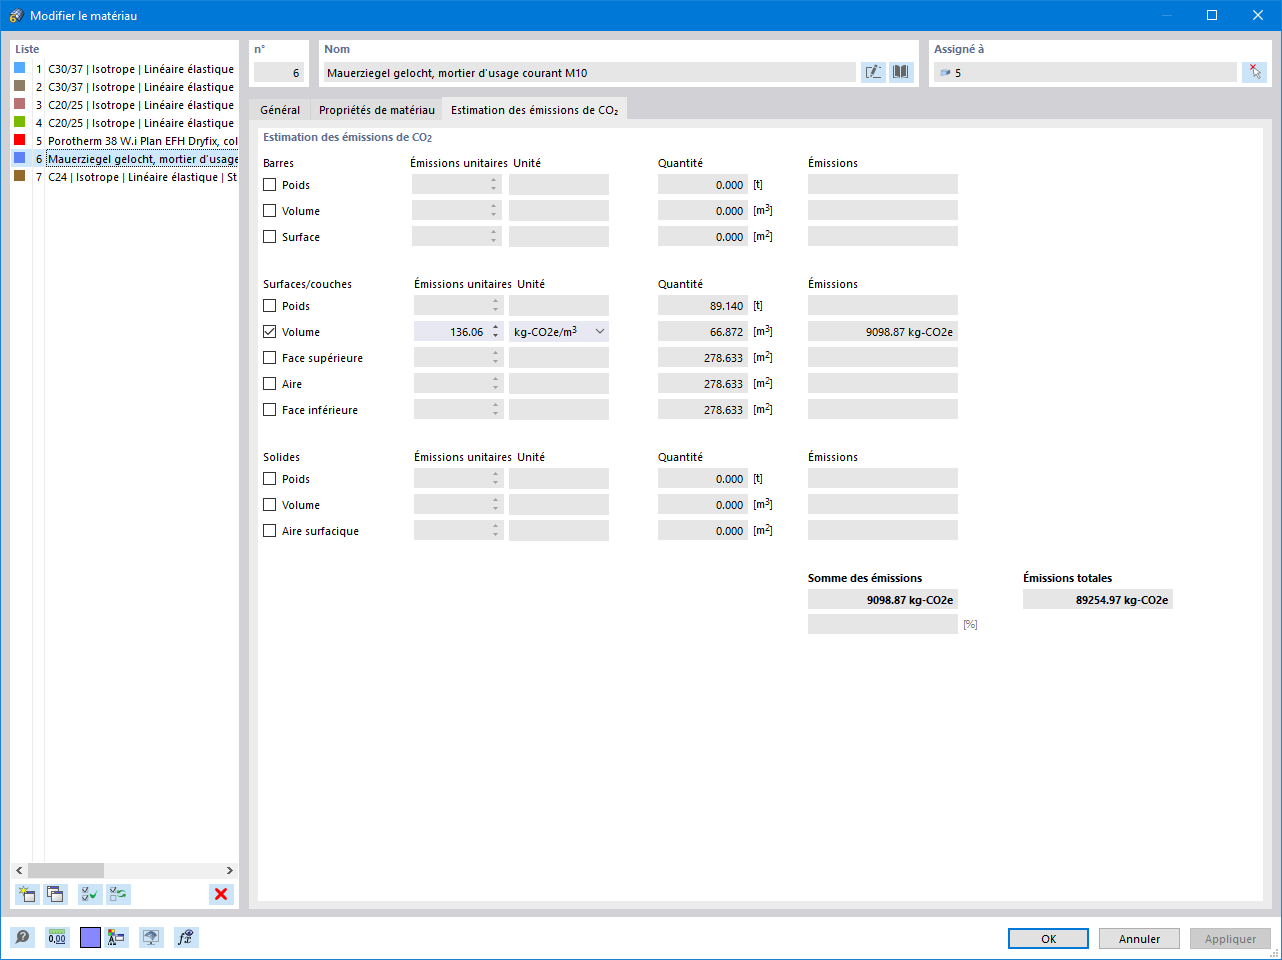
Task: Click the list's horizontal scrollbar thumb
Action: (x=66, y=870)
